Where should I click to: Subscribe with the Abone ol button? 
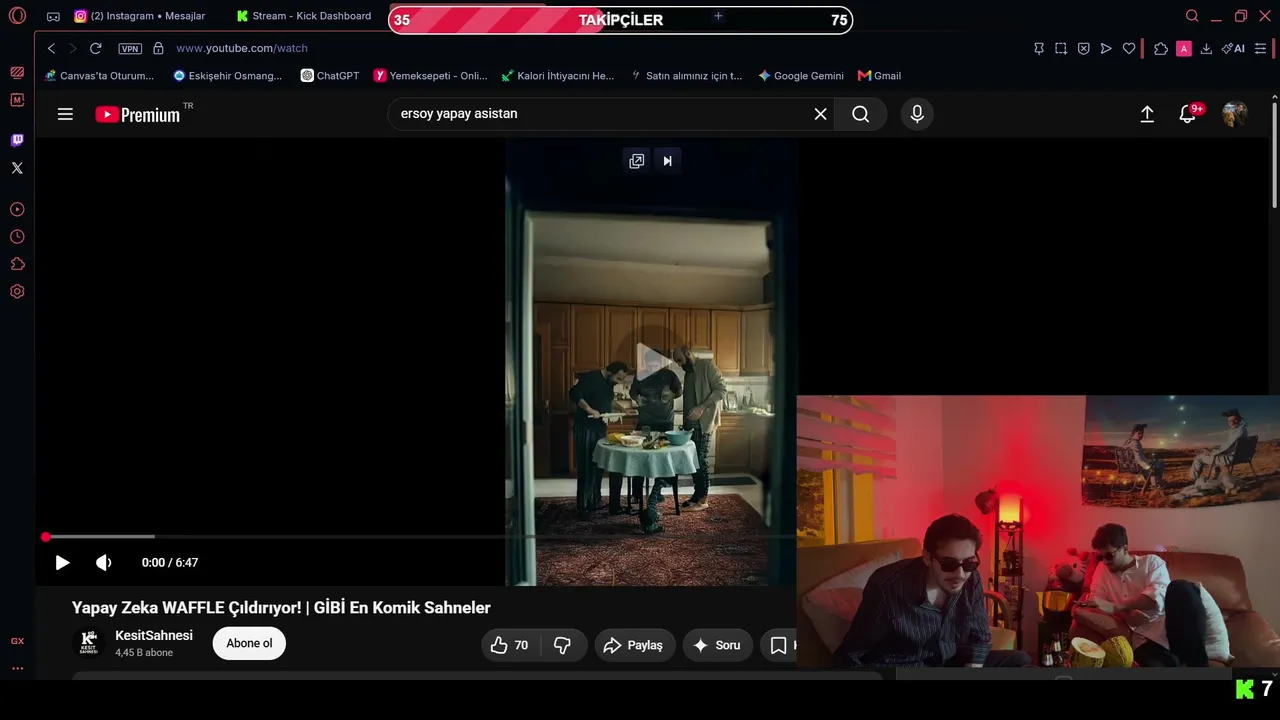[249, 644]
